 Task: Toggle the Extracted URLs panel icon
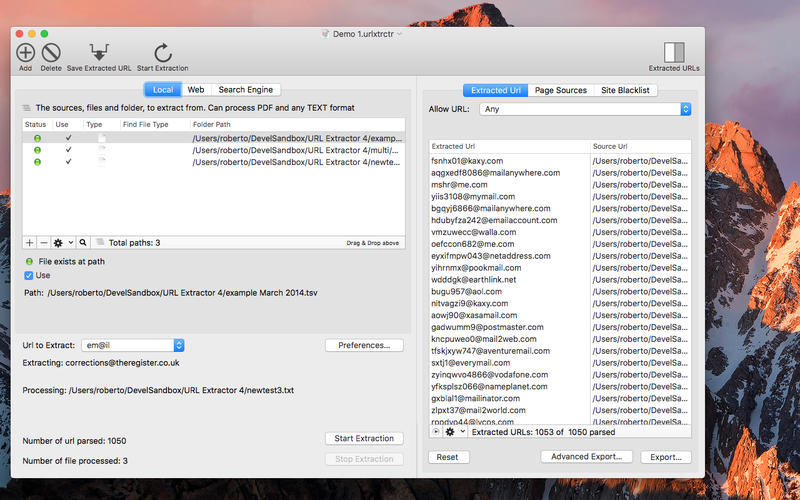674,53
